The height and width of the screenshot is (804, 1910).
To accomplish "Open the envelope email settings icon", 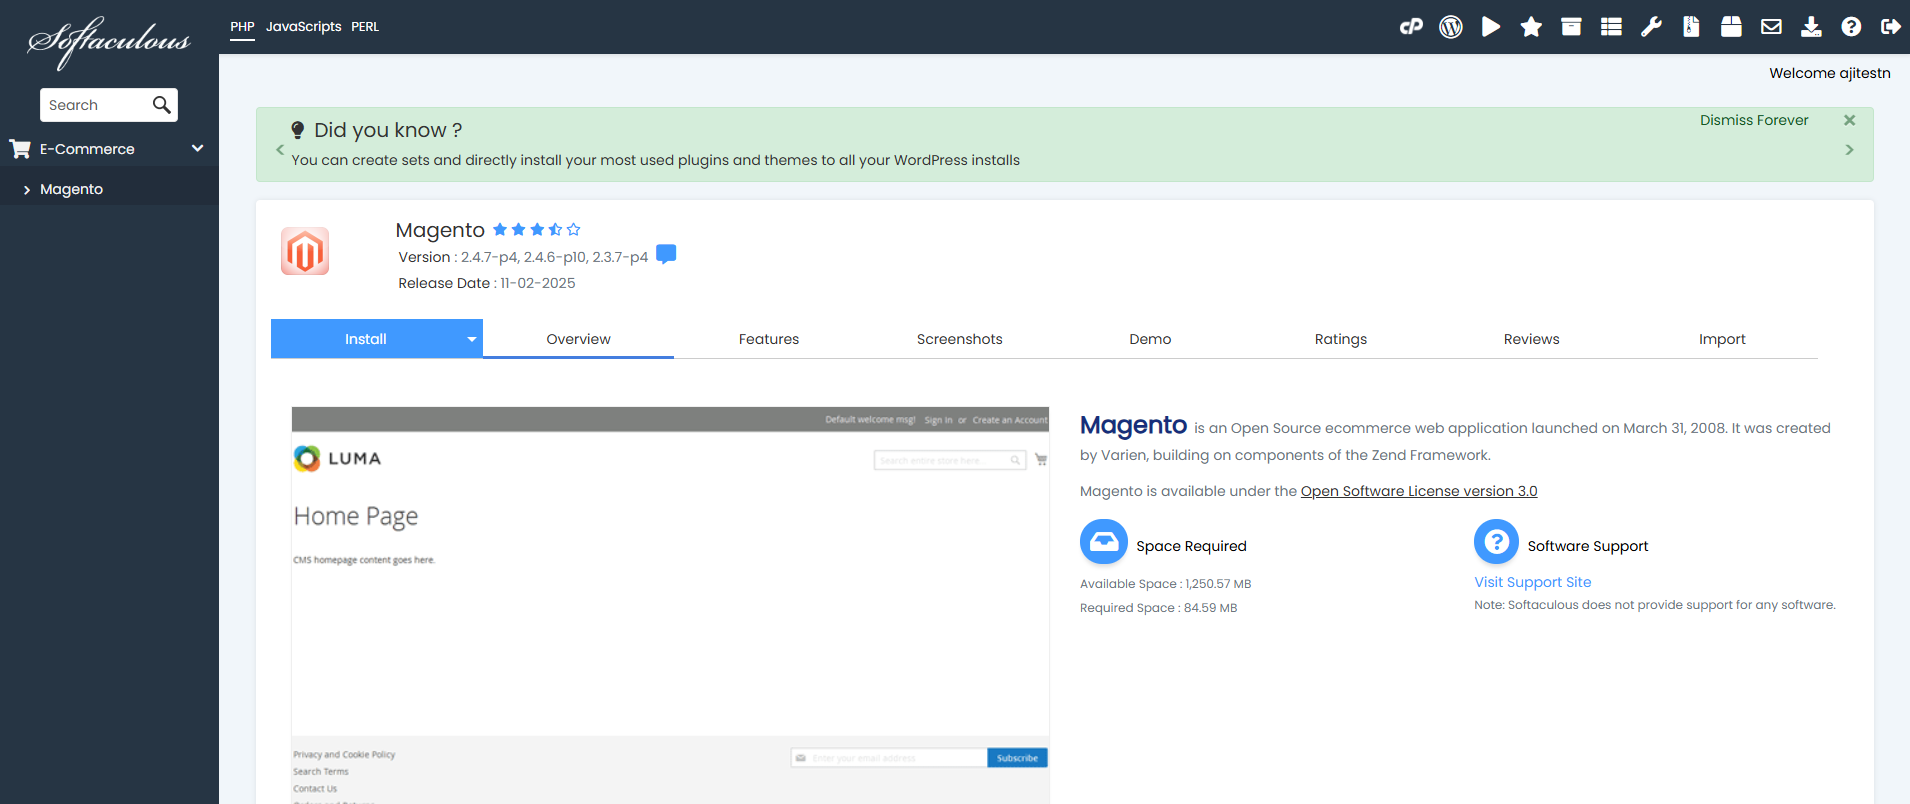I will coord(1771,27).
